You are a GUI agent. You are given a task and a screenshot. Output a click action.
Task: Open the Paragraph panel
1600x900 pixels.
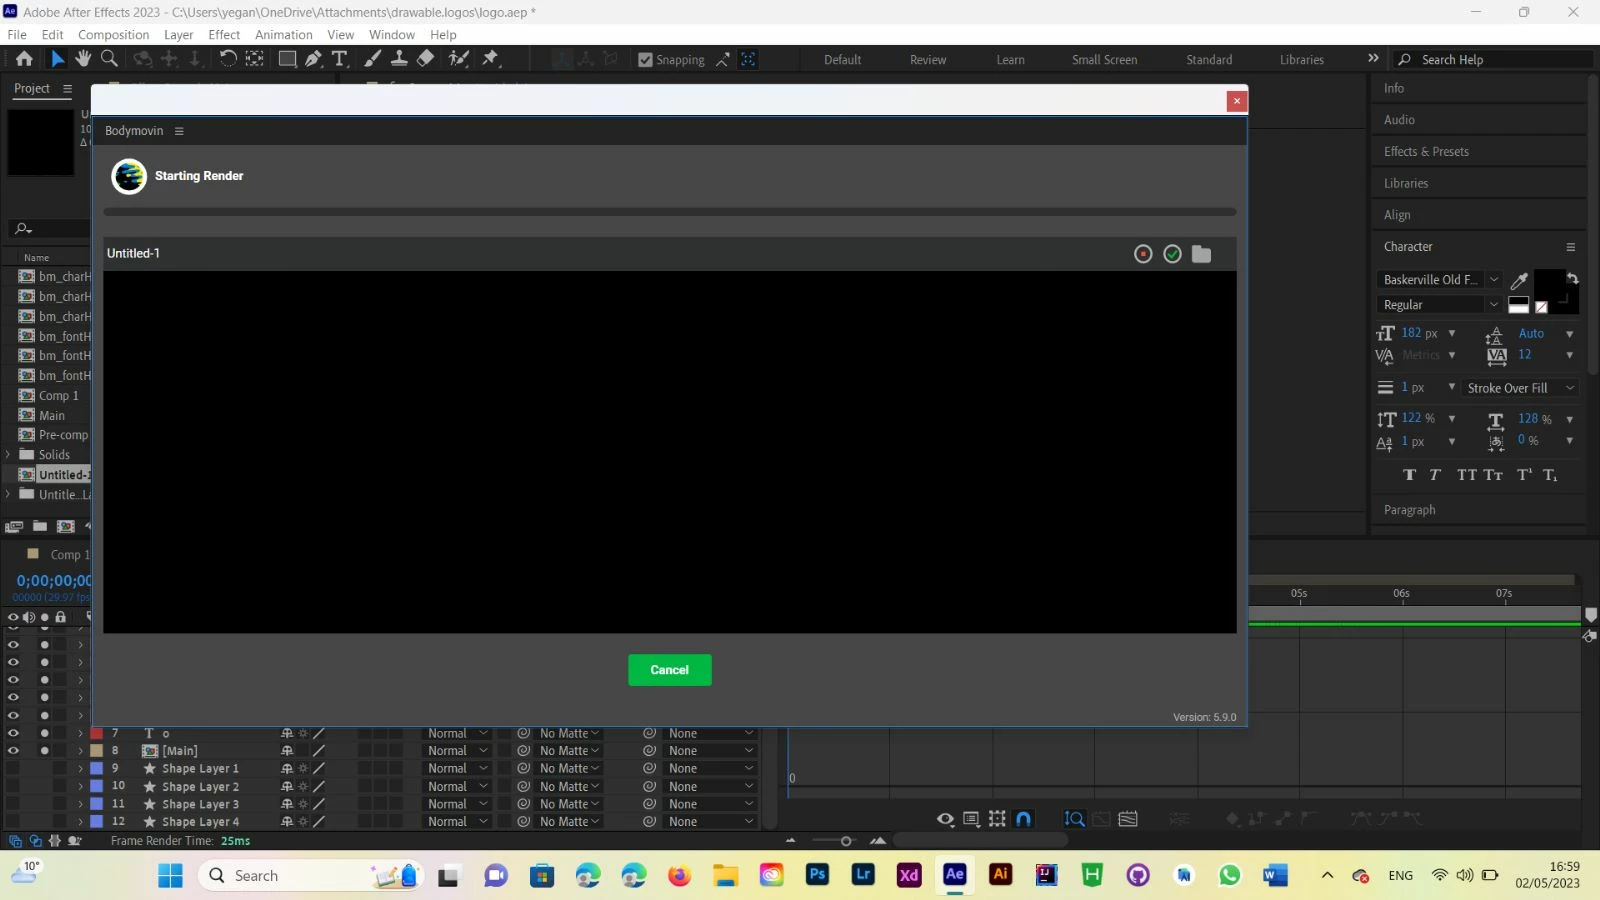pyautogui.click(x=1409, y=510)
